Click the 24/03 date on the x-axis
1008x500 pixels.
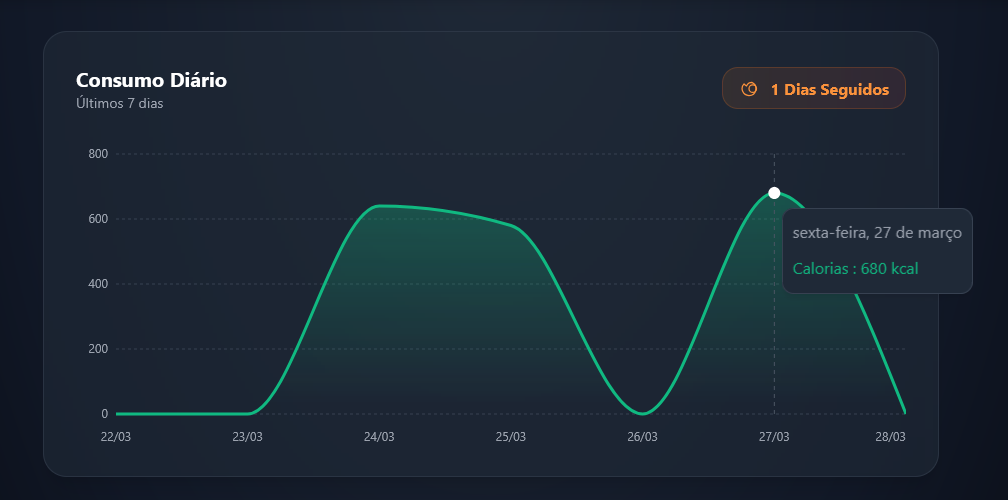pos(379,437)
